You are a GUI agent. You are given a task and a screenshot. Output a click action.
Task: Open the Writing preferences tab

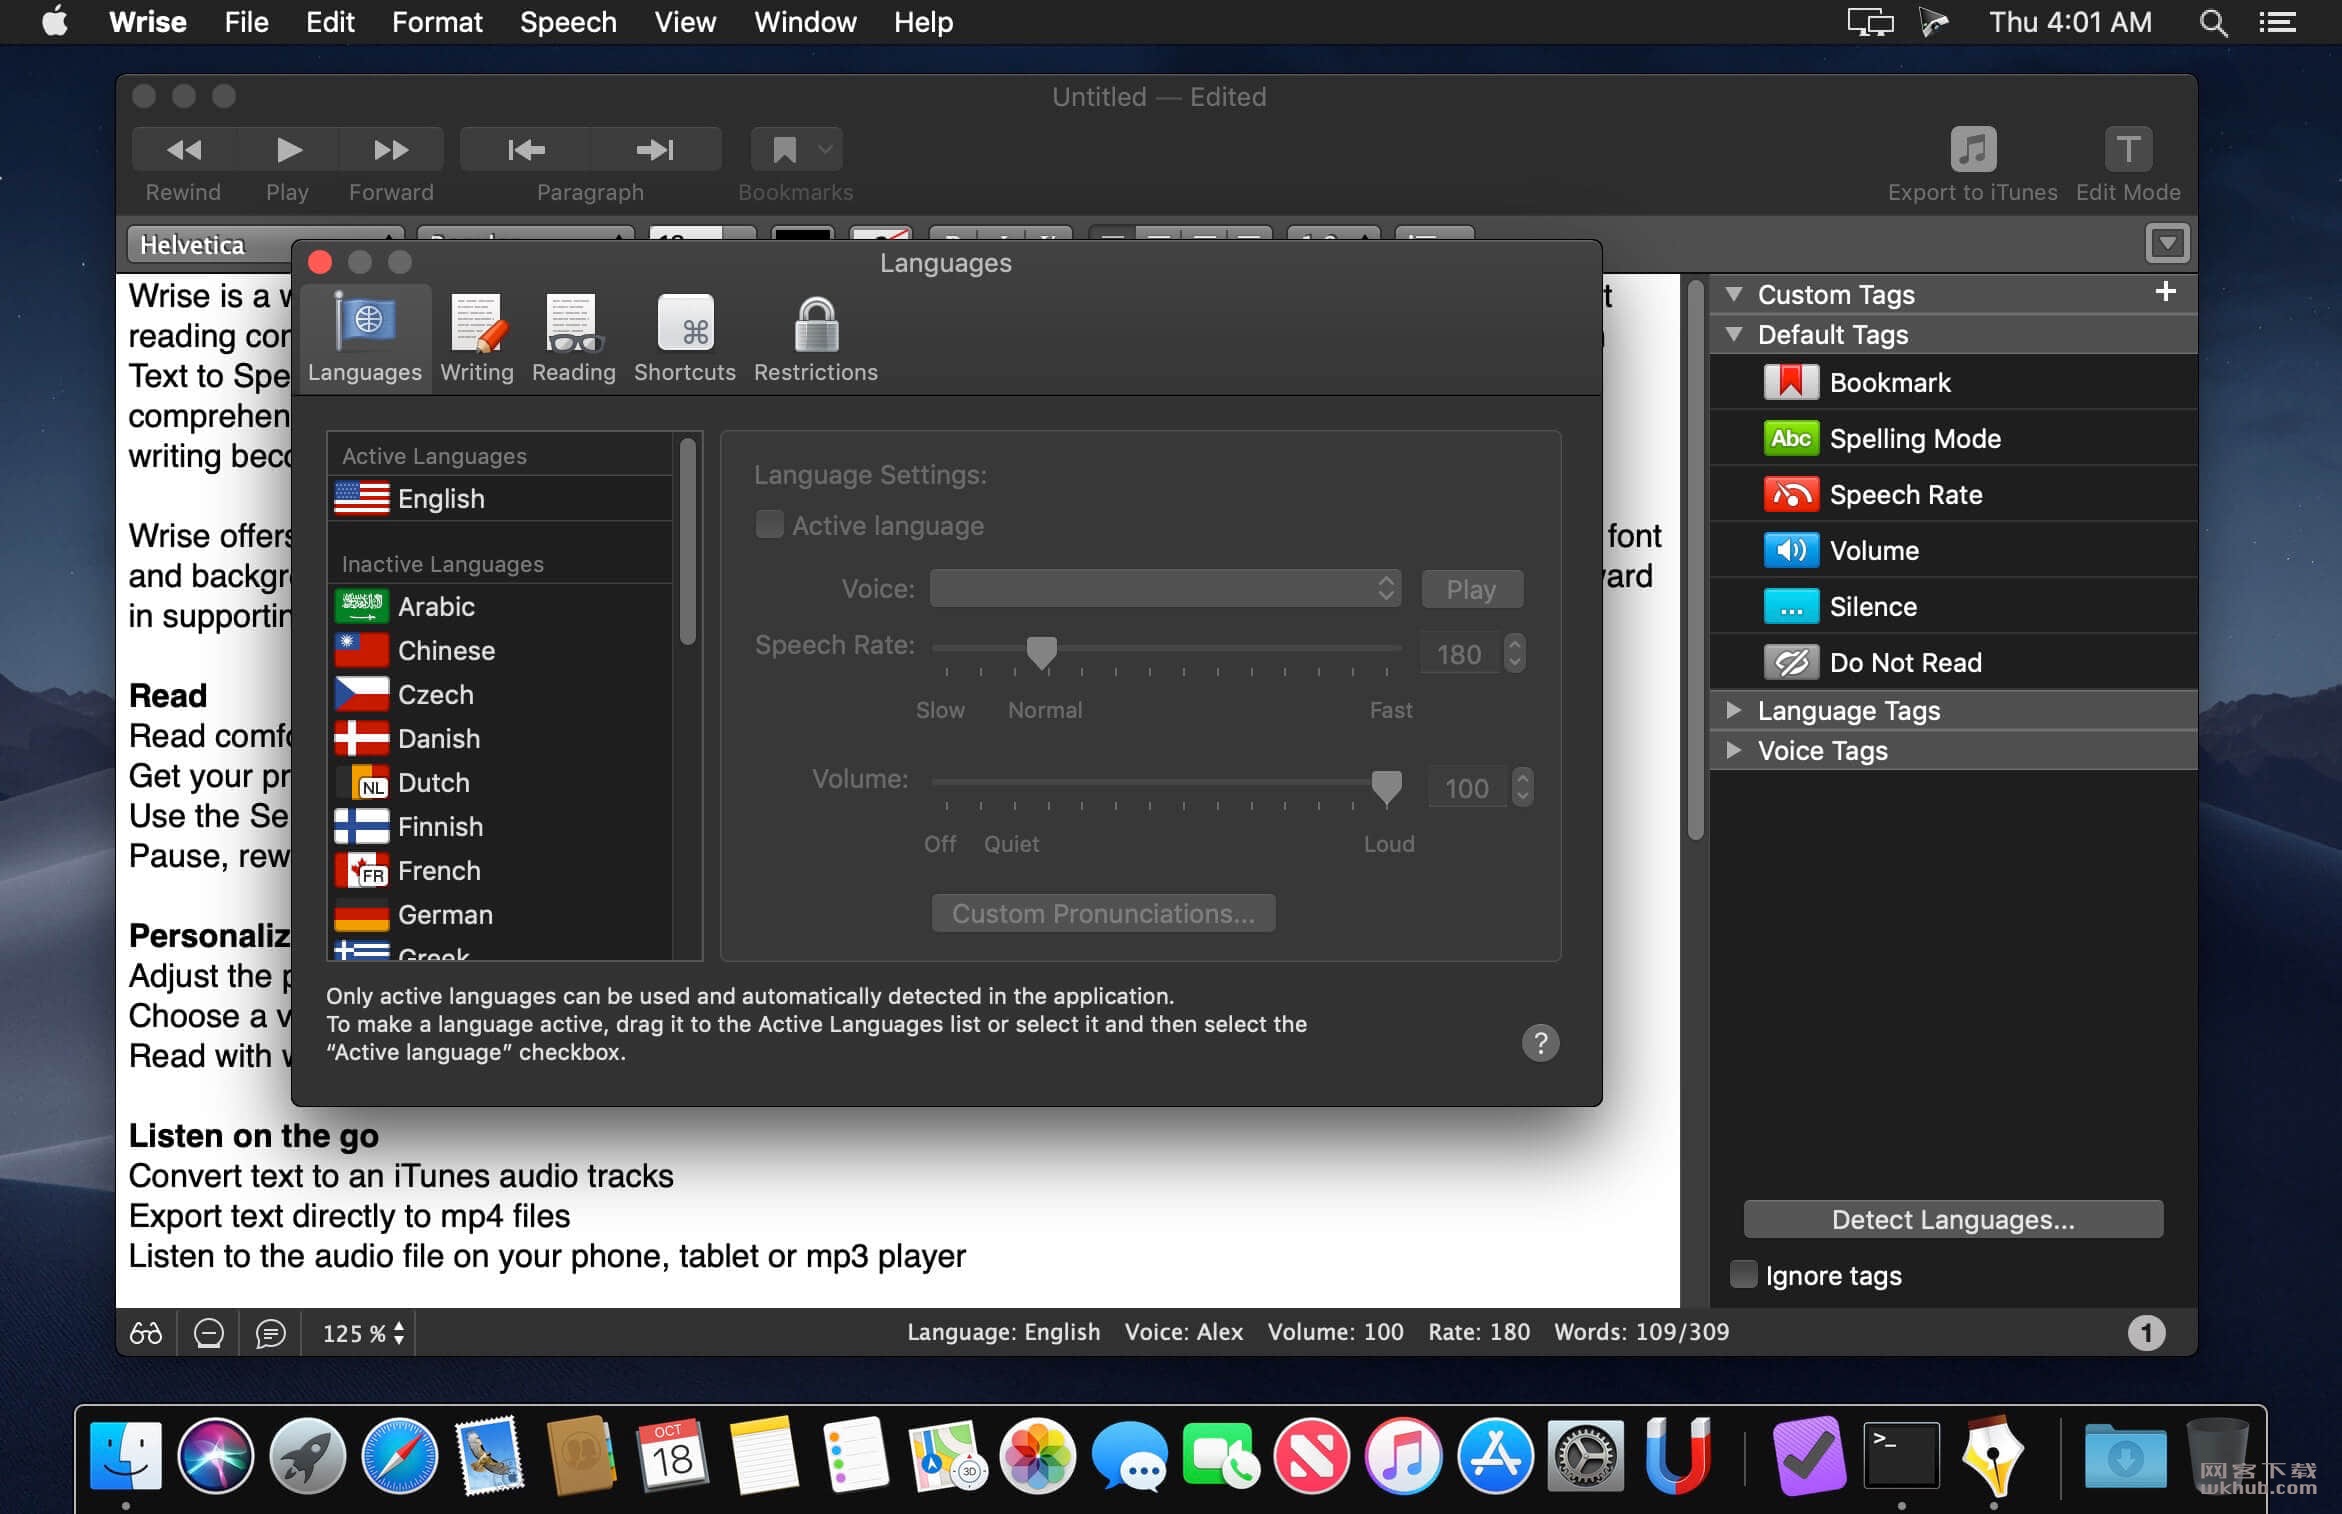pyautogui.click(x=477, y=338)
